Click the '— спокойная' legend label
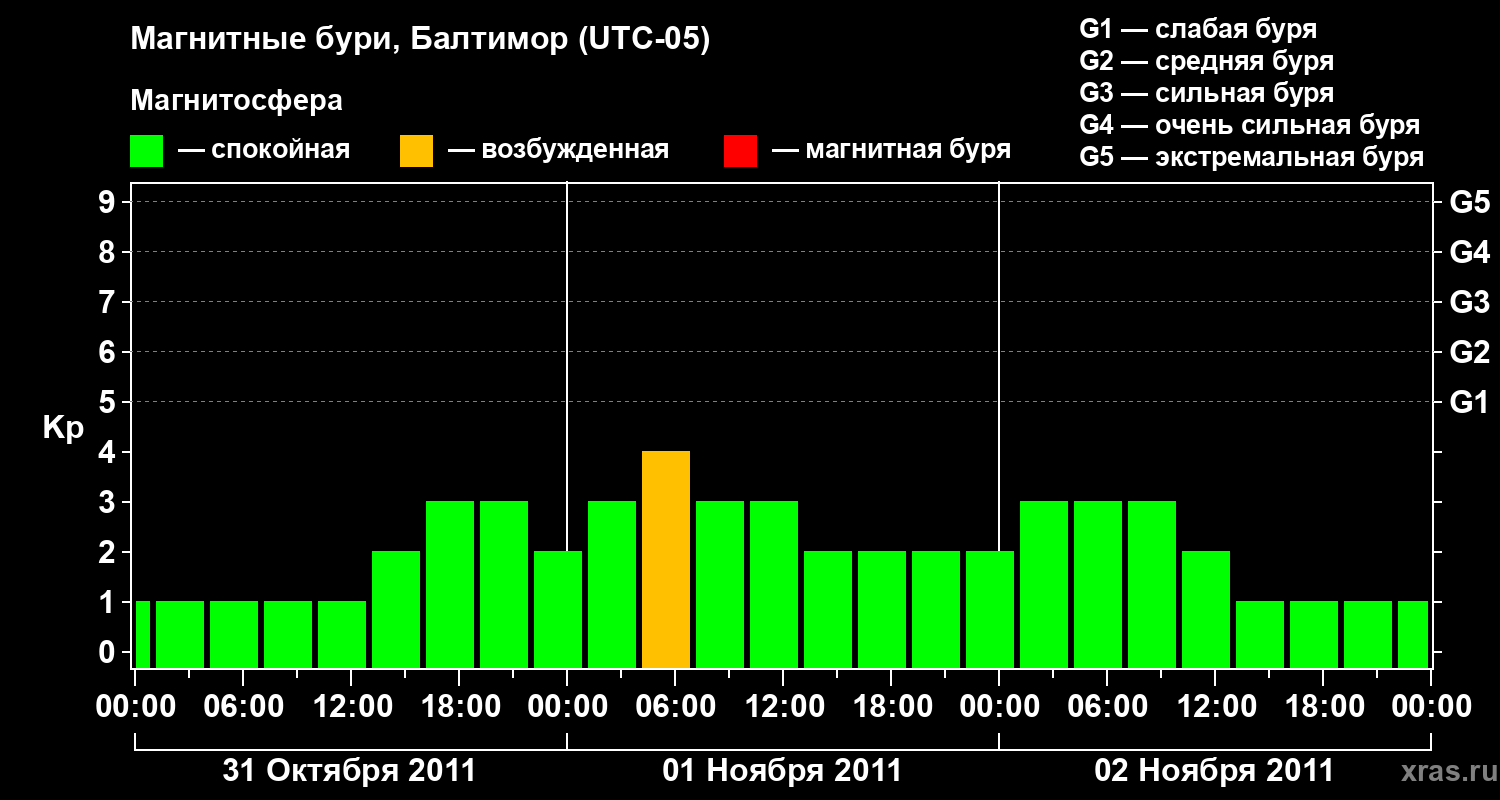 (x=263, y=151)
